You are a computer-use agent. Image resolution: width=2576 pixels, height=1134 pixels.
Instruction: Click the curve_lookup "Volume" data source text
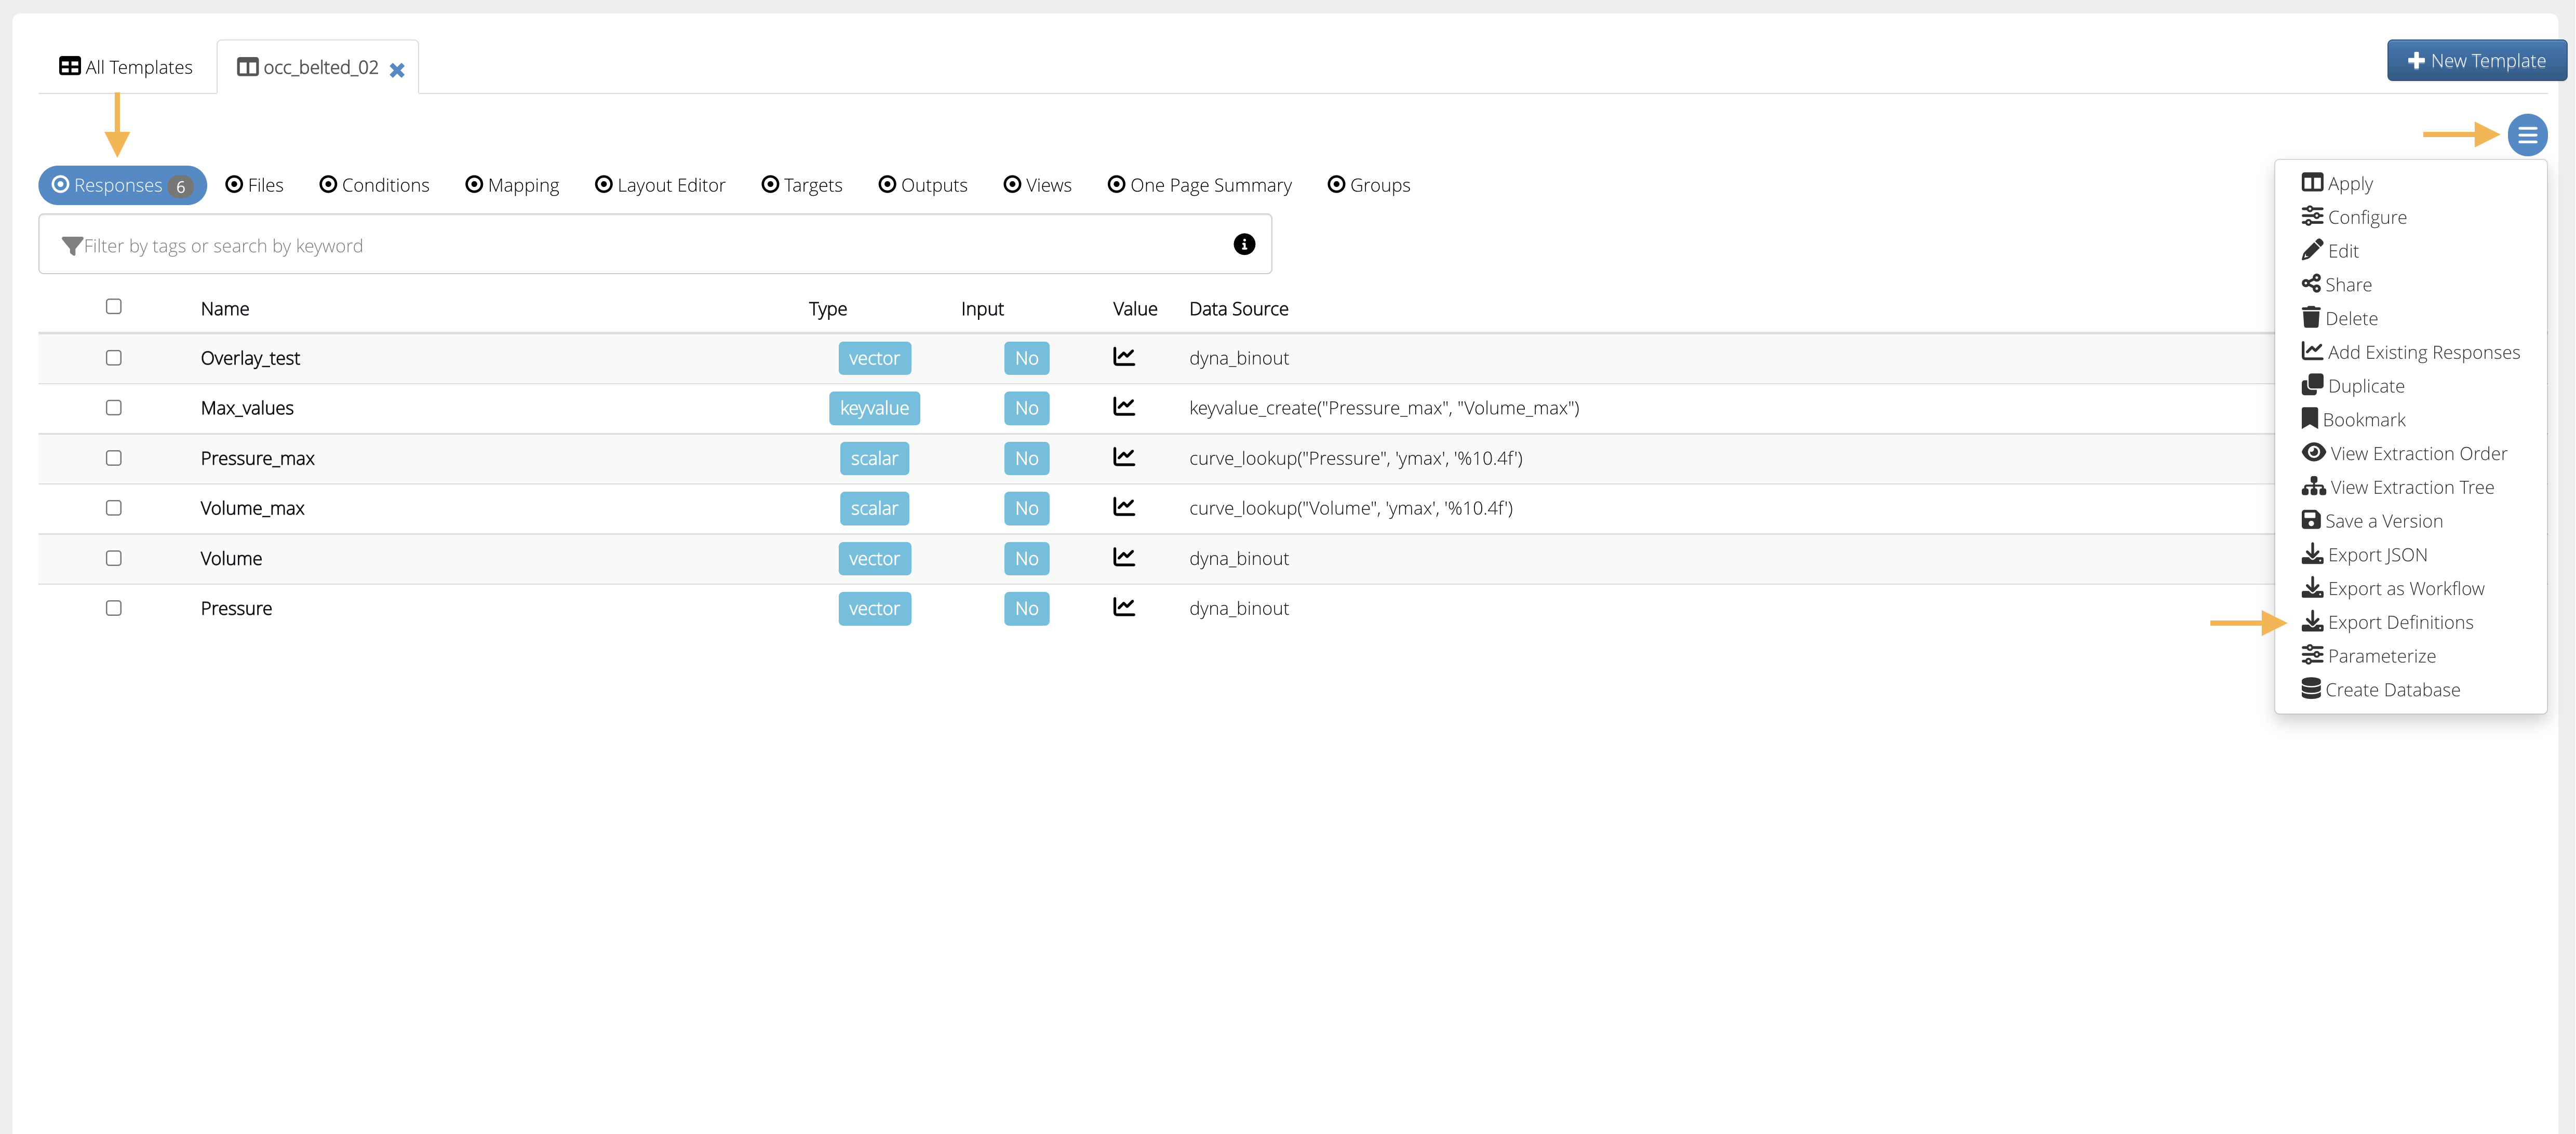(x=1351, y=508)
